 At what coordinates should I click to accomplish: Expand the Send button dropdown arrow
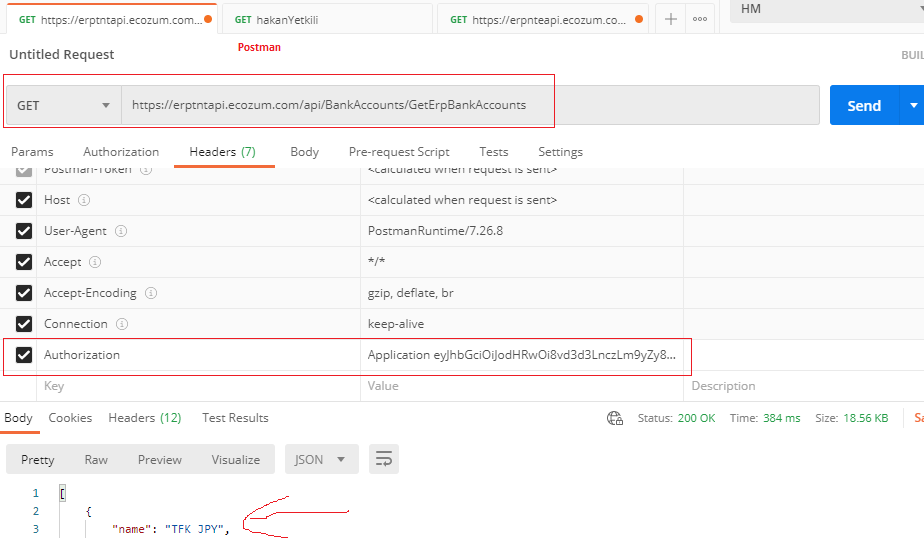[x=913, y=105]
